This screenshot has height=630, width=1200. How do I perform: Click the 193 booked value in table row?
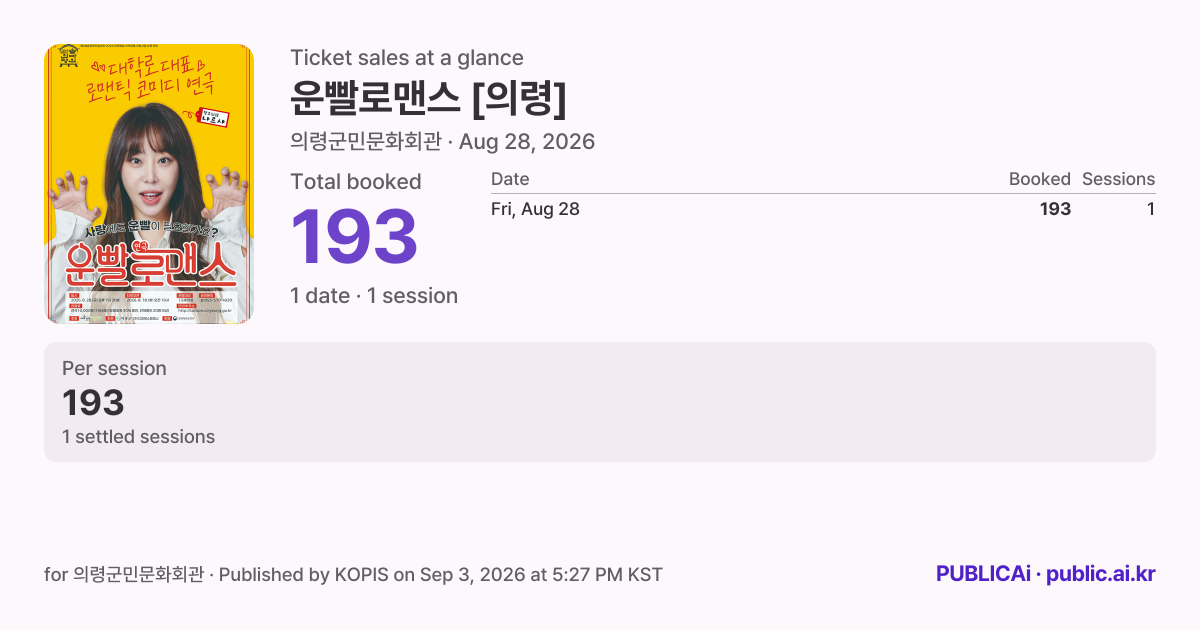click(1055, 209)
